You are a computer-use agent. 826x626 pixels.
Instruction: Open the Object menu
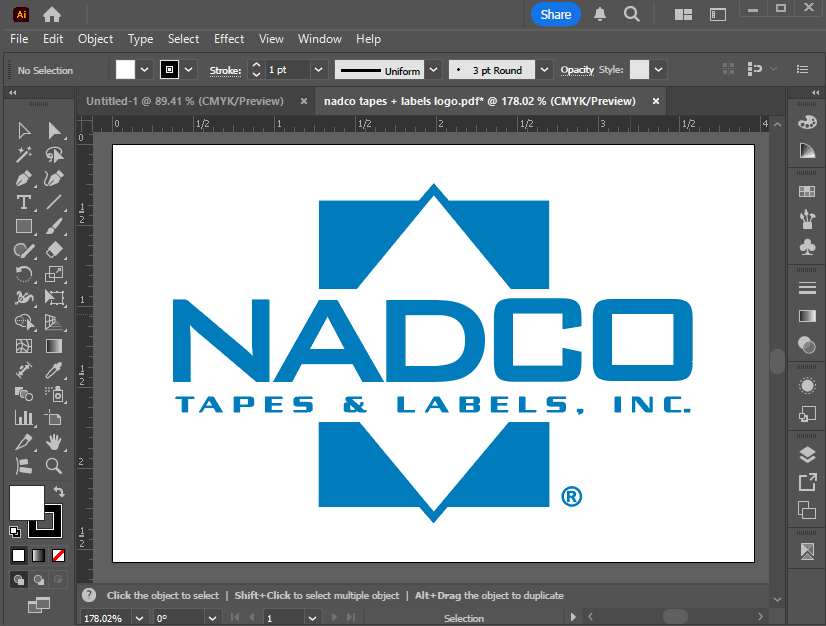pyautogui.click(x=95, y=39)
